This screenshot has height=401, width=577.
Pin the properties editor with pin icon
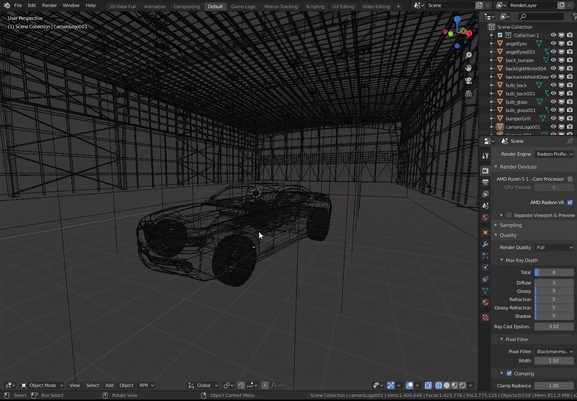pyautogui.click(x=570, y=141)
